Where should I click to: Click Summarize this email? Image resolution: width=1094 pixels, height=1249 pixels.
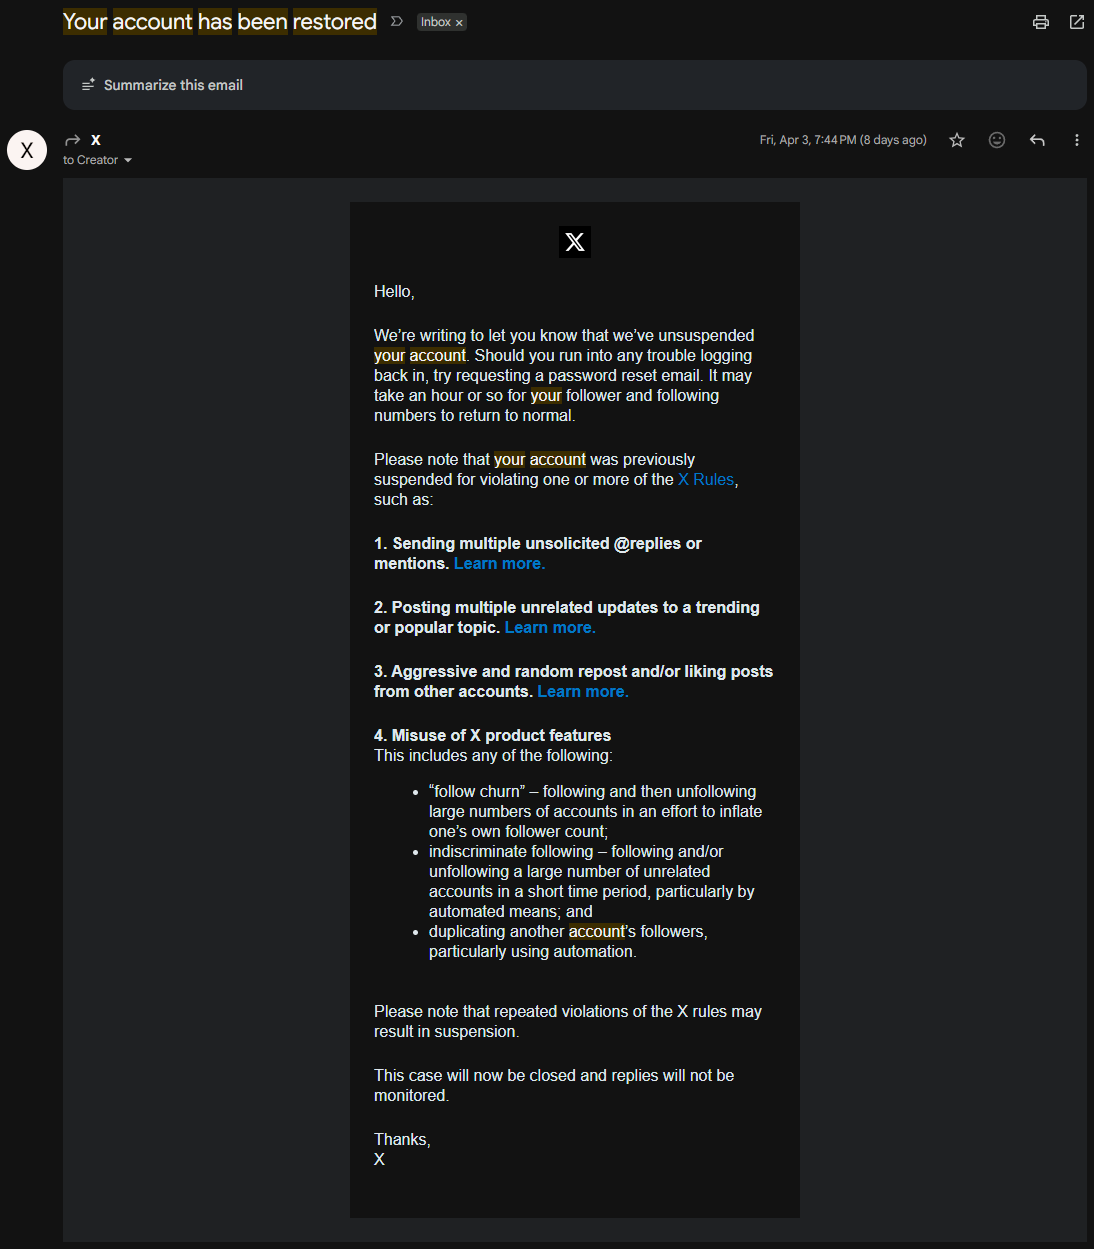173,85
